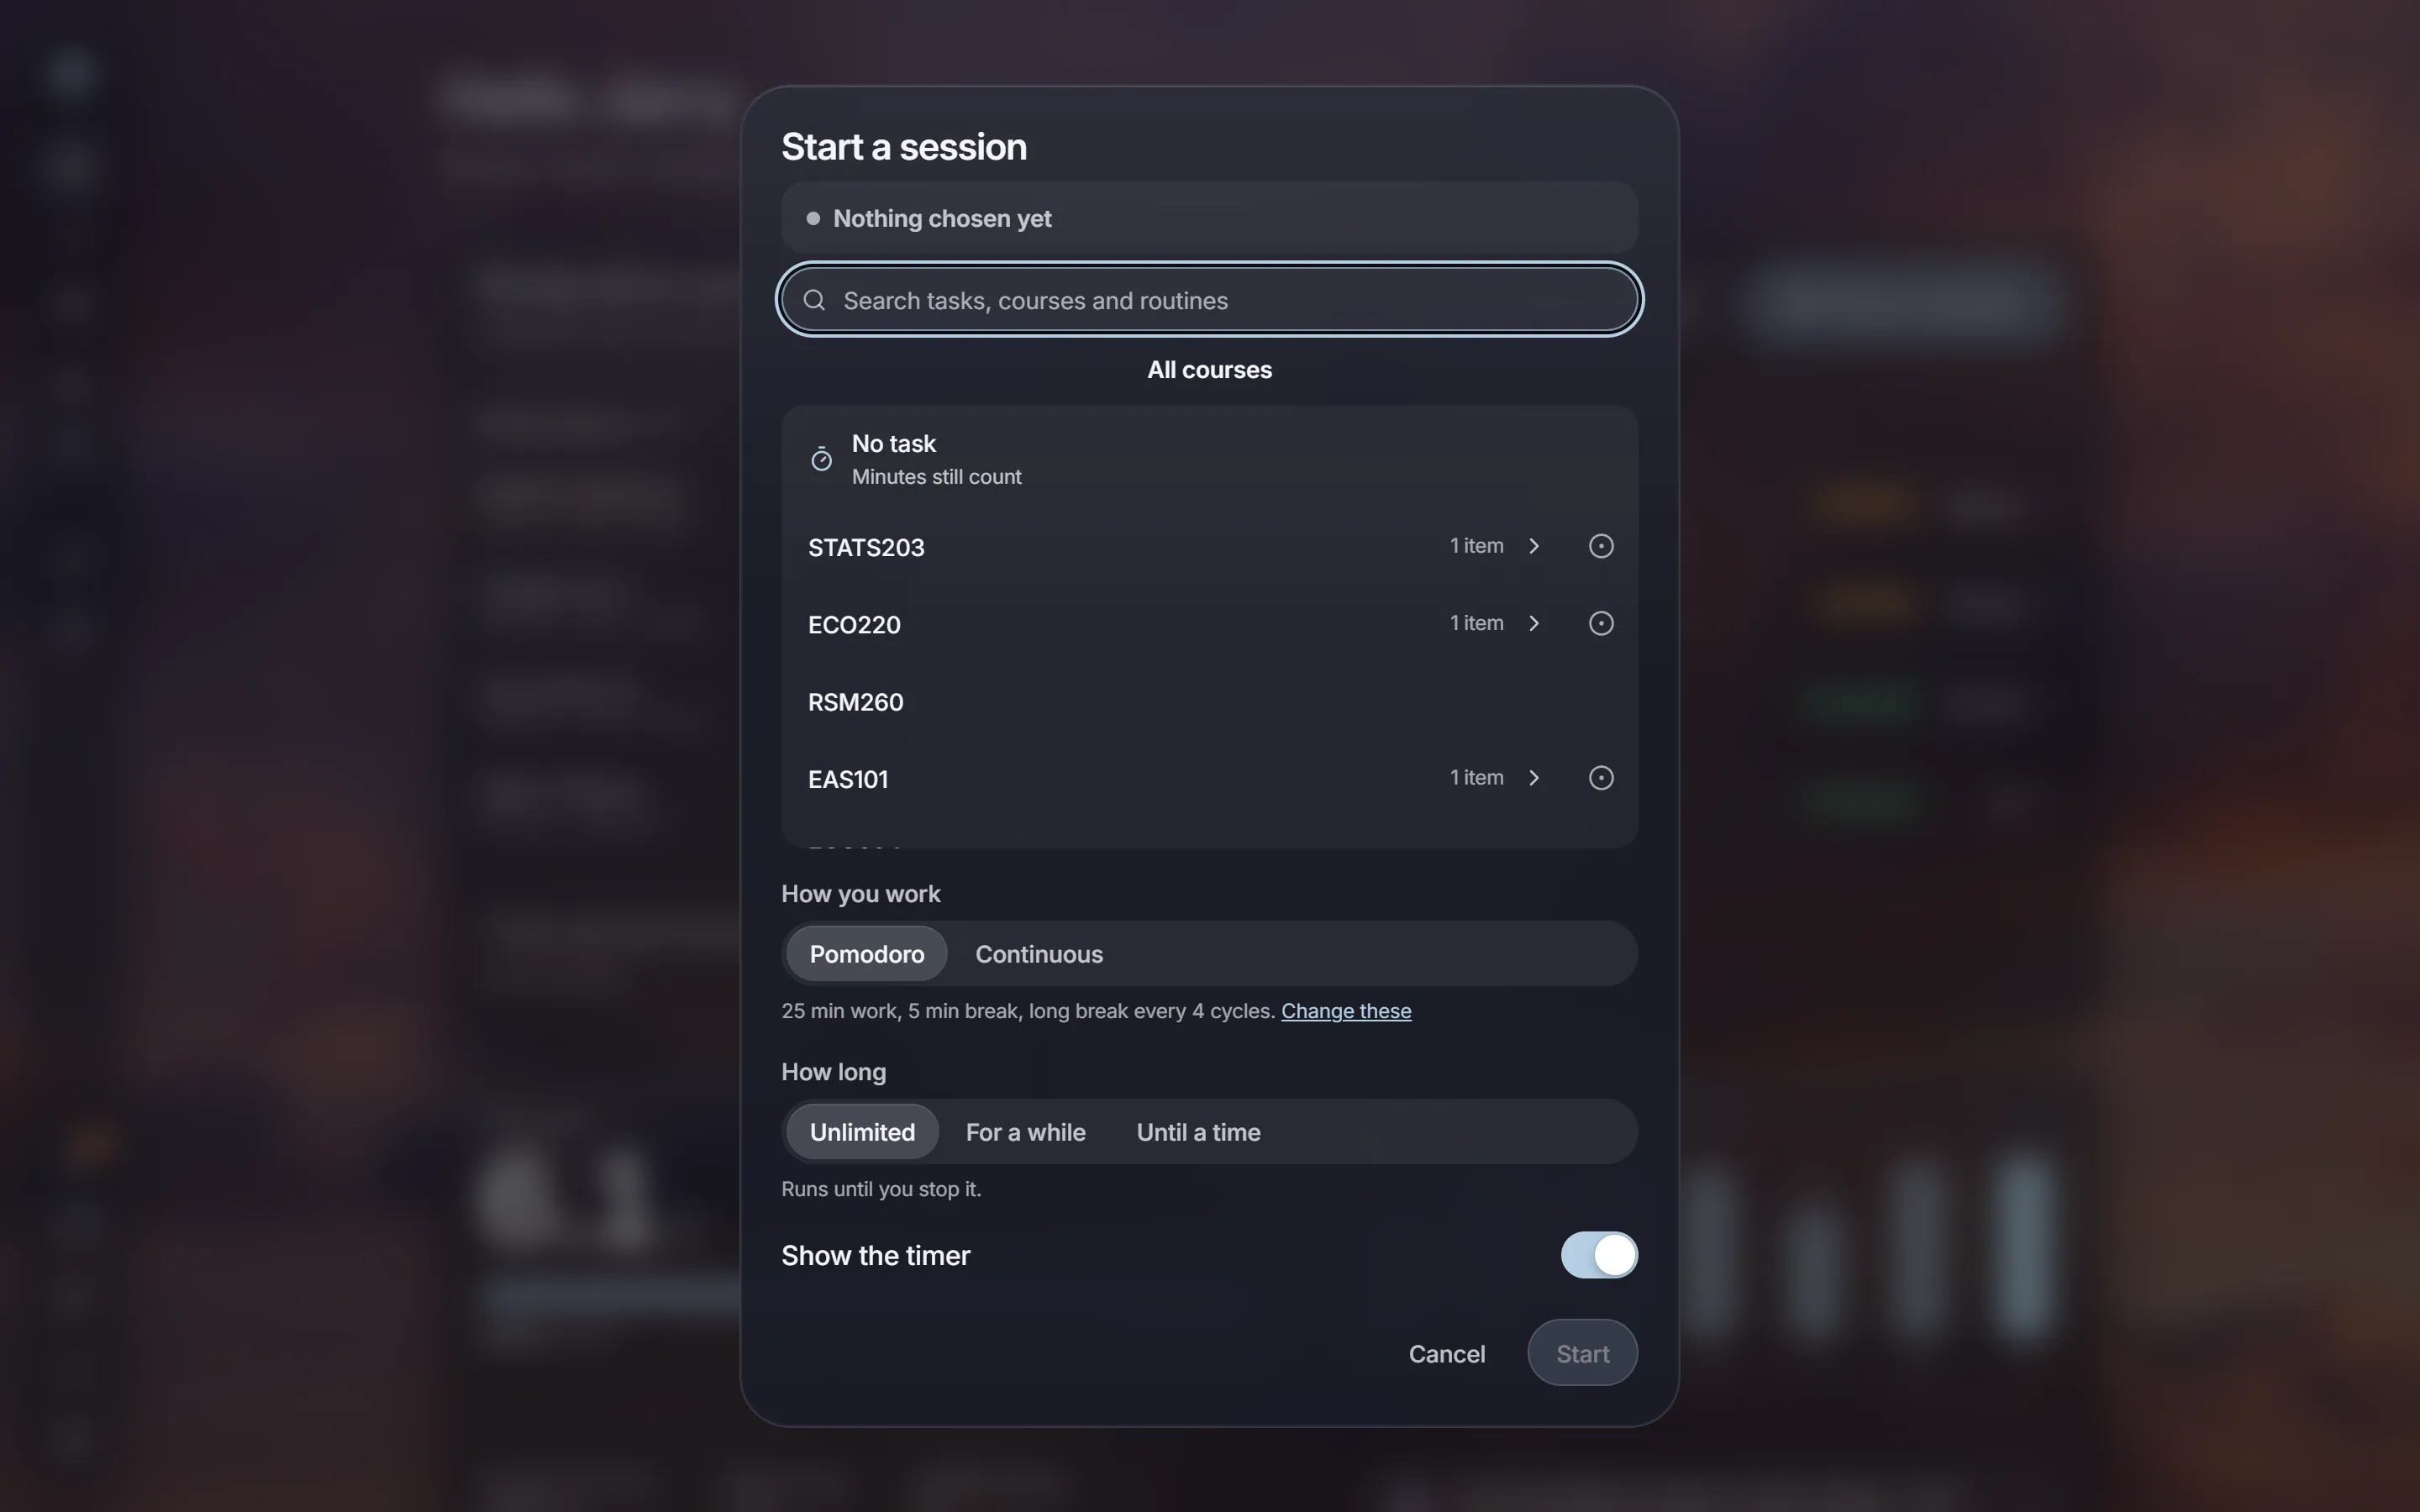Click the 1 item label for ECO220

click(1476, 623)
